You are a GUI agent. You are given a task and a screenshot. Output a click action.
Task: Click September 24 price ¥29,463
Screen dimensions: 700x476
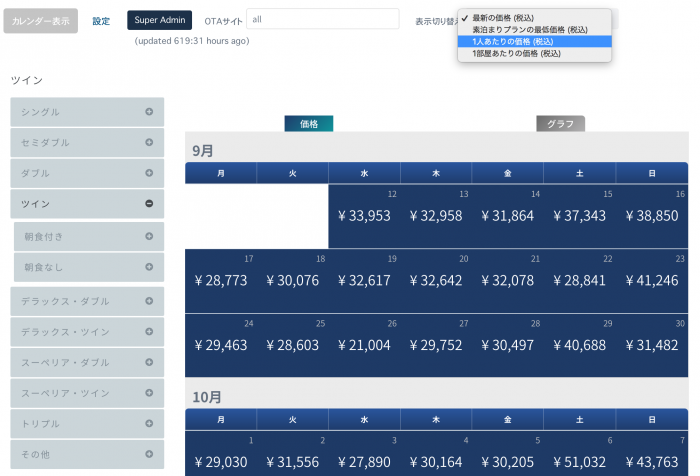(x=221, y=345)
